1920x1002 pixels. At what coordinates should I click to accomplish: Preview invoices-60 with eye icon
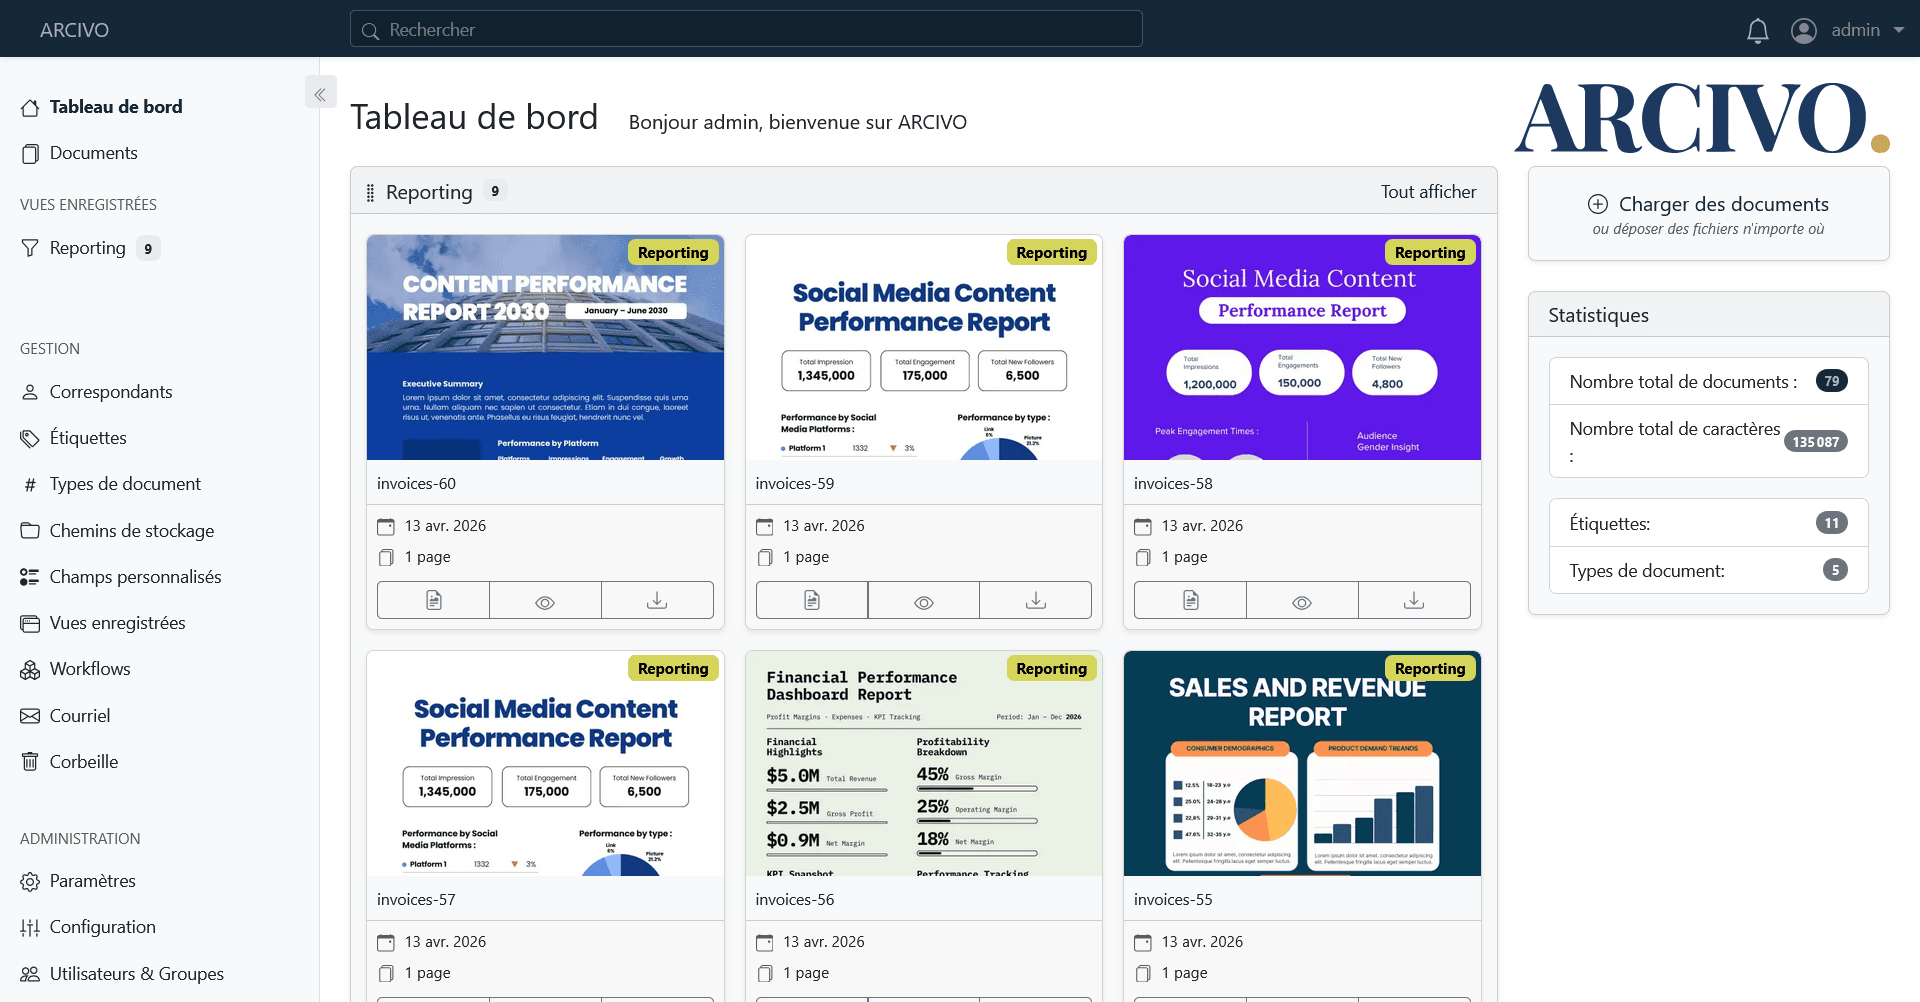click(545, 600)
